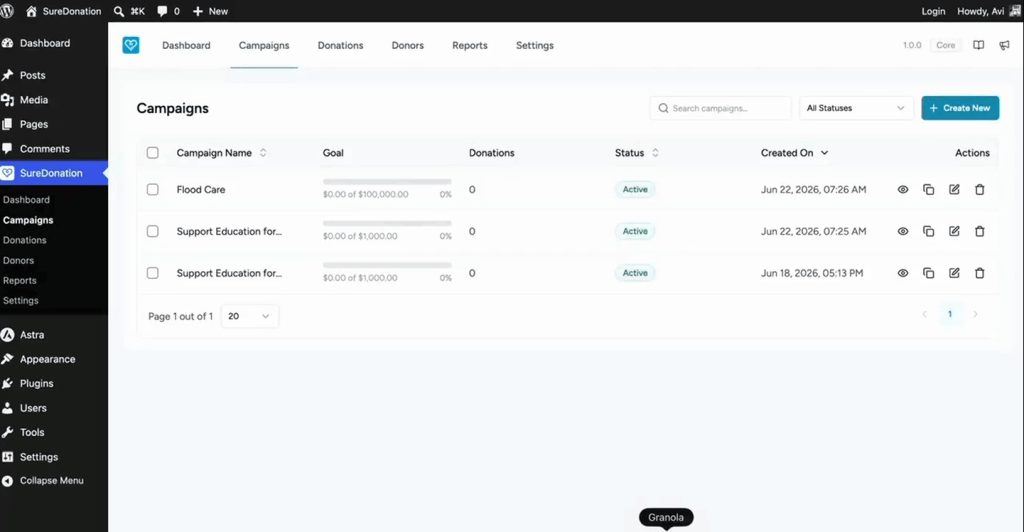The width and height of the screenshot is (1024, 532).
Task: Sort by Campaign Name column
Action: pyautogui.click(x=221, y=153)
